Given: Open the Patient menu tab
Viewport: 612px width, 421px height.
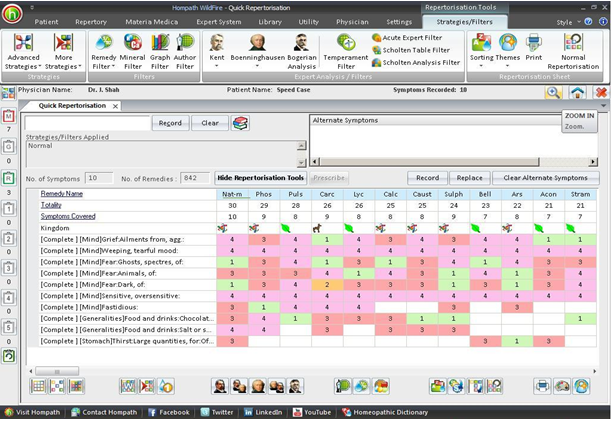Looking at the screenshot, I should click(46, 22).
